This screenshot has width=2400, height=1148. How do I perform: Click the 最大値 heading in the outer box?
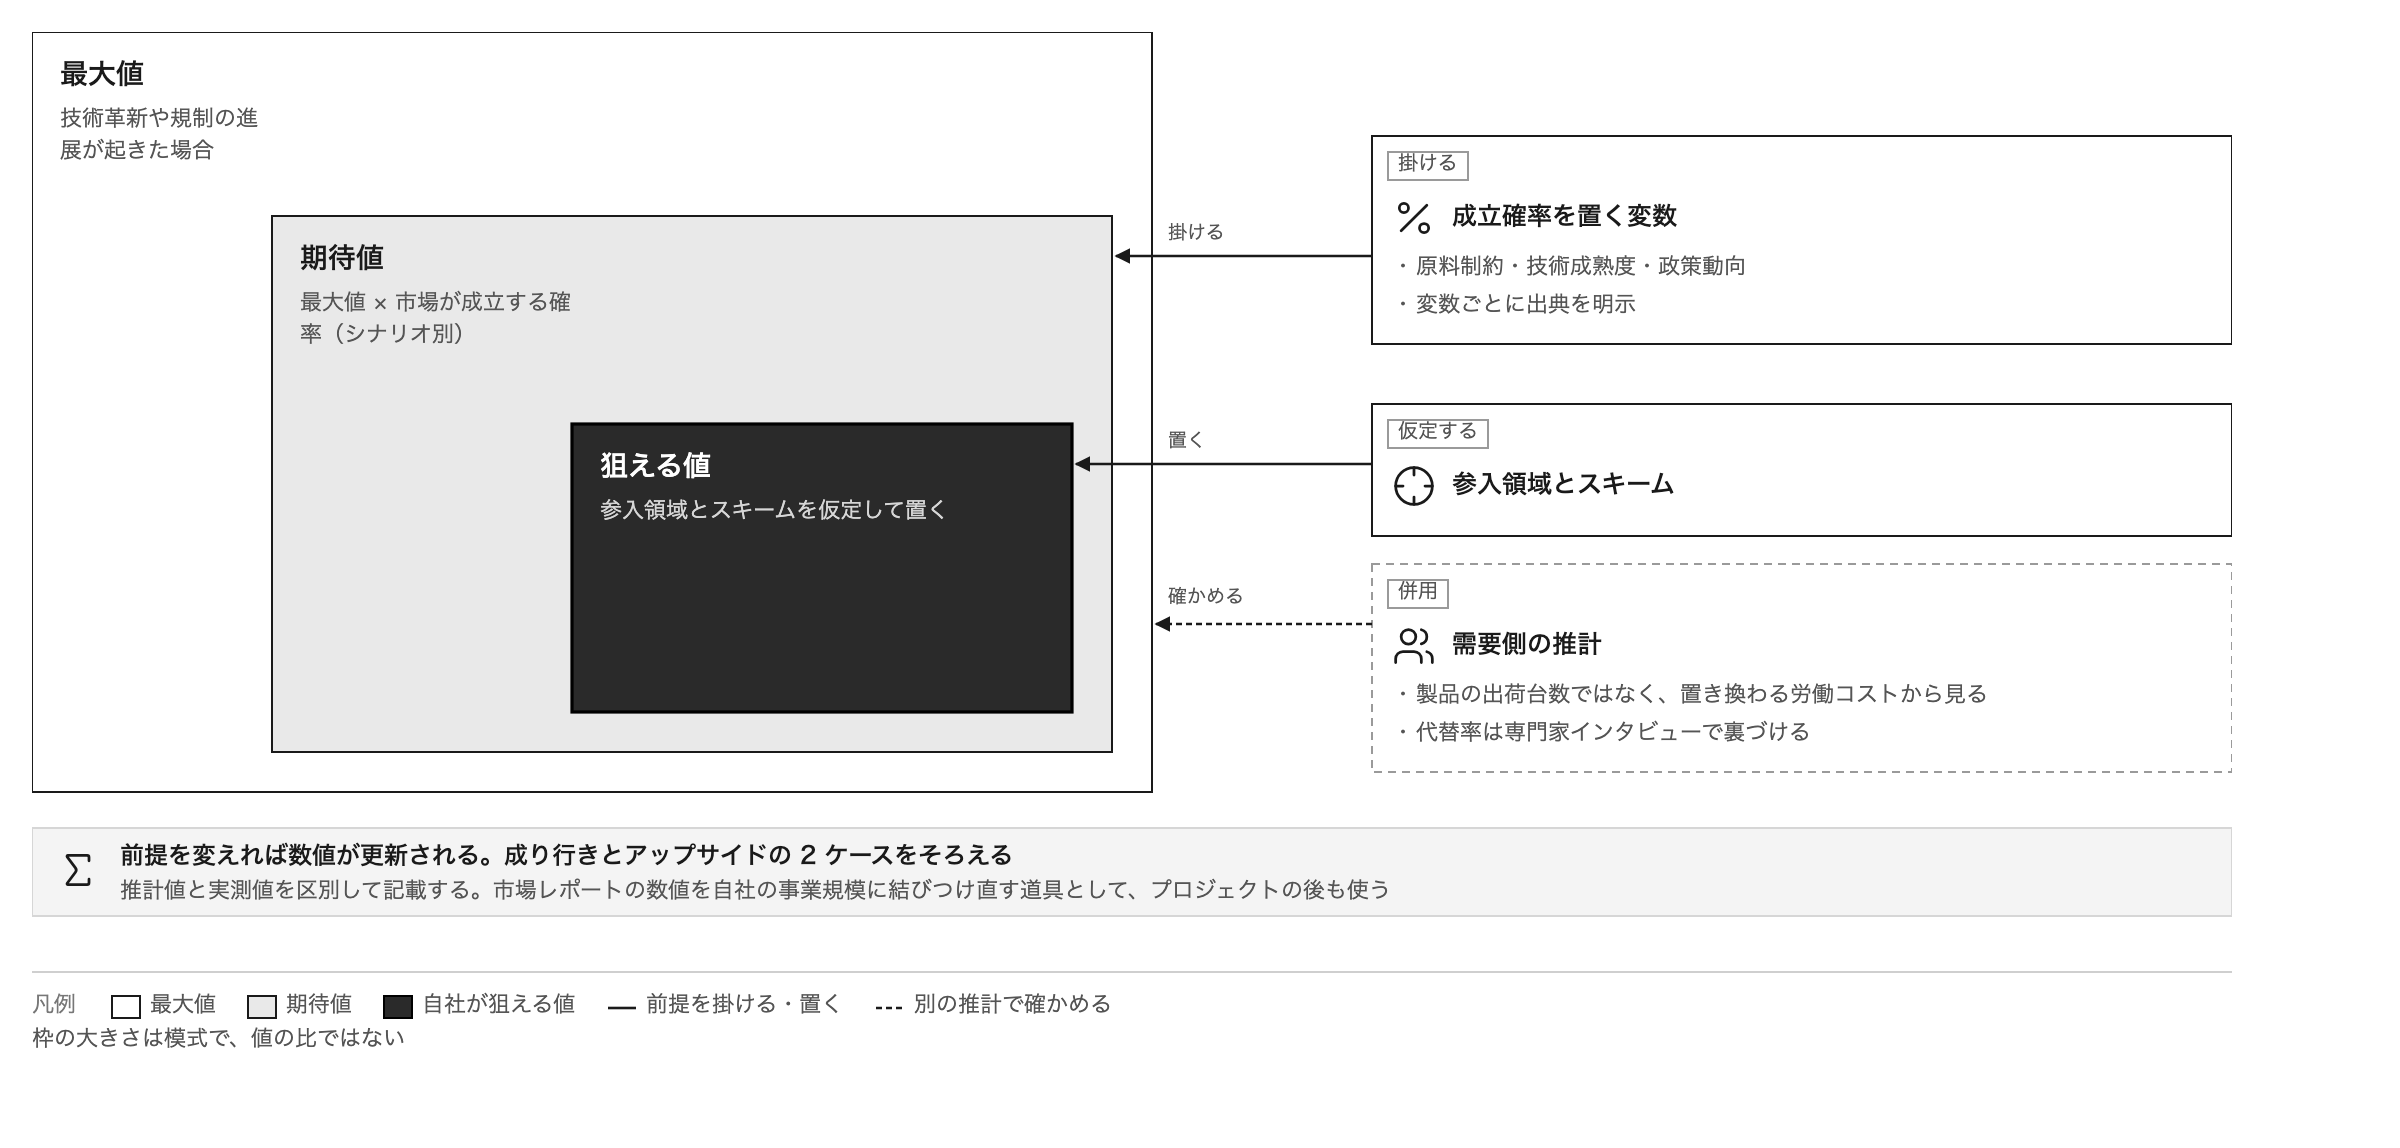click(102, 74)
